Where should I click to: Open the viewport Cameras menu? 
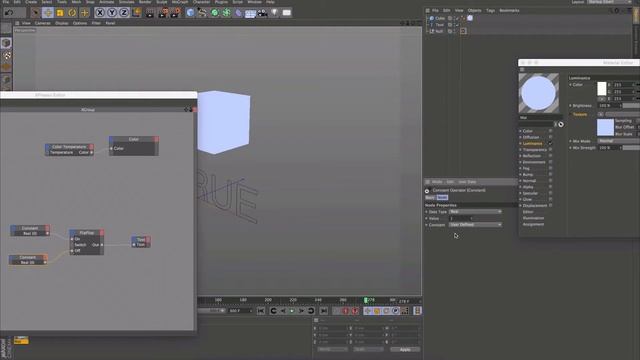(42, 23)
